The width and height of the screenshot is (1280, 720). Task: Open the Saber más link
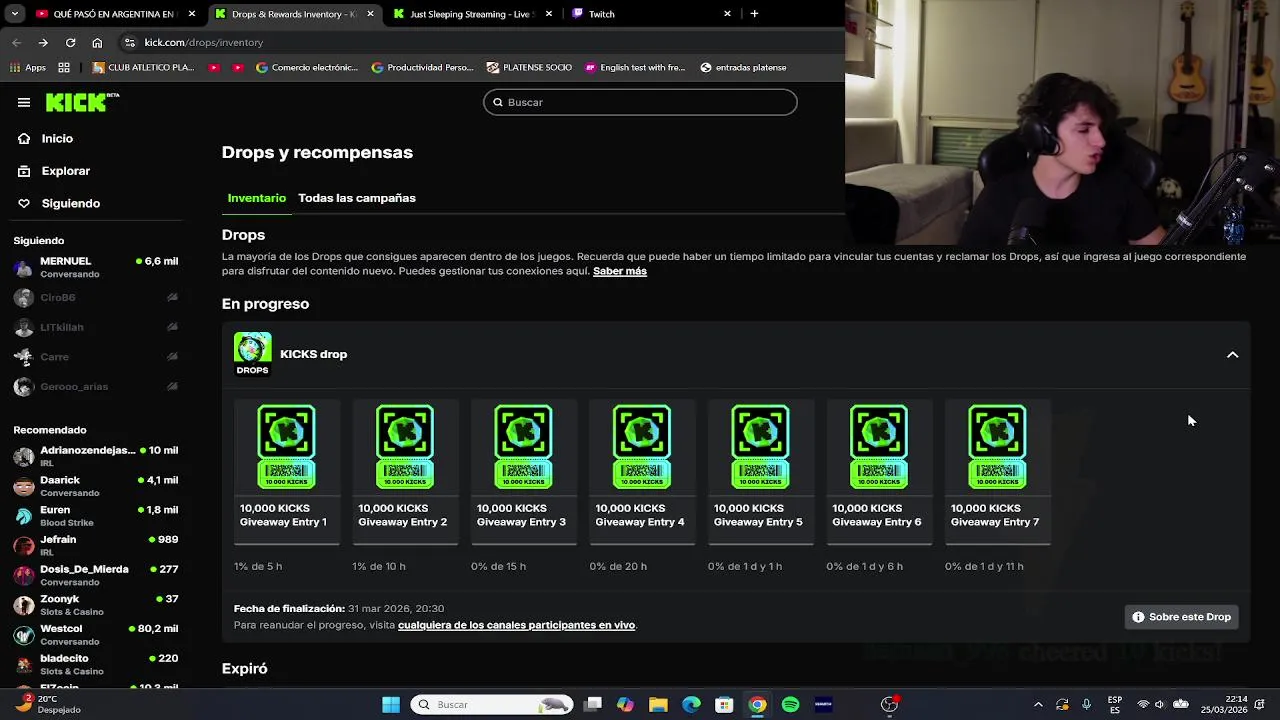click(620, 271)
